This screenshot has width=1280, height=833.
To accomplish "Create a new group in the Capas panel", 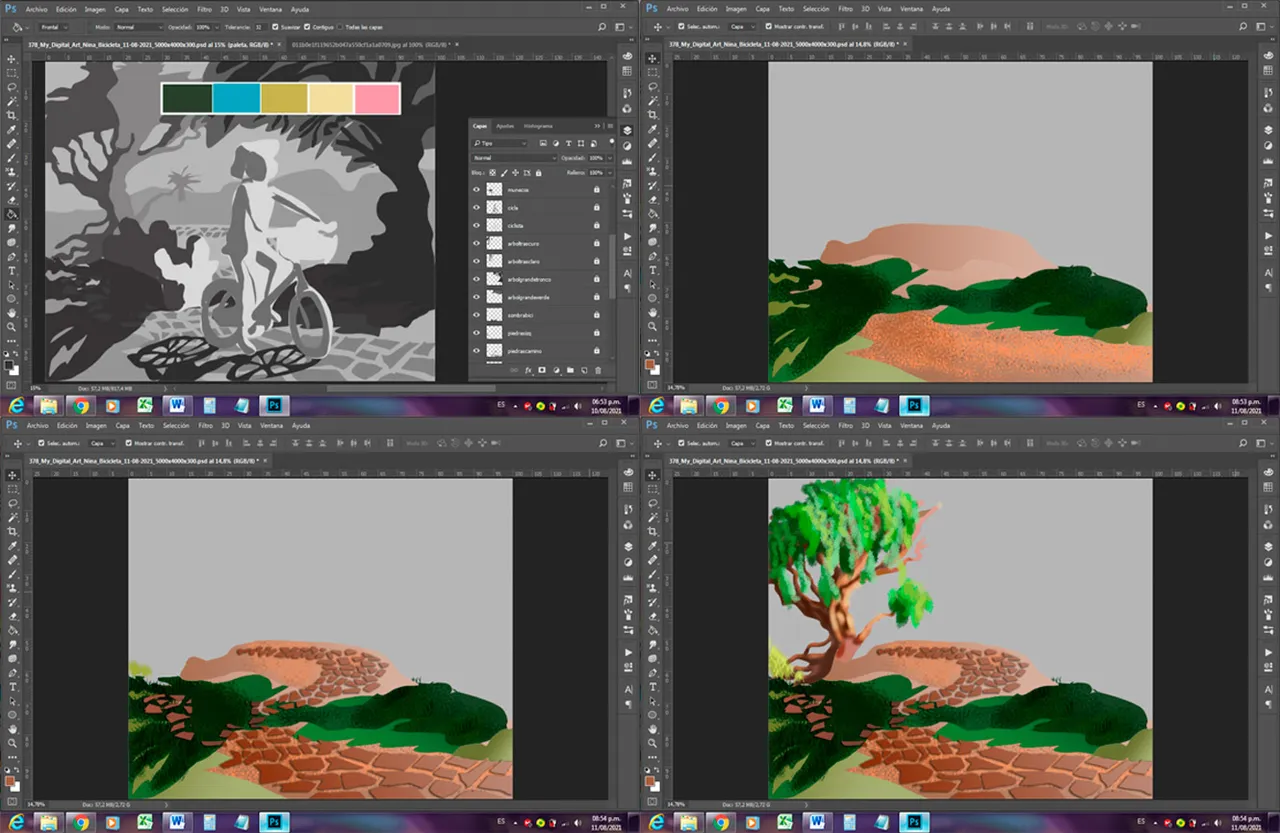I will [570, 370].
